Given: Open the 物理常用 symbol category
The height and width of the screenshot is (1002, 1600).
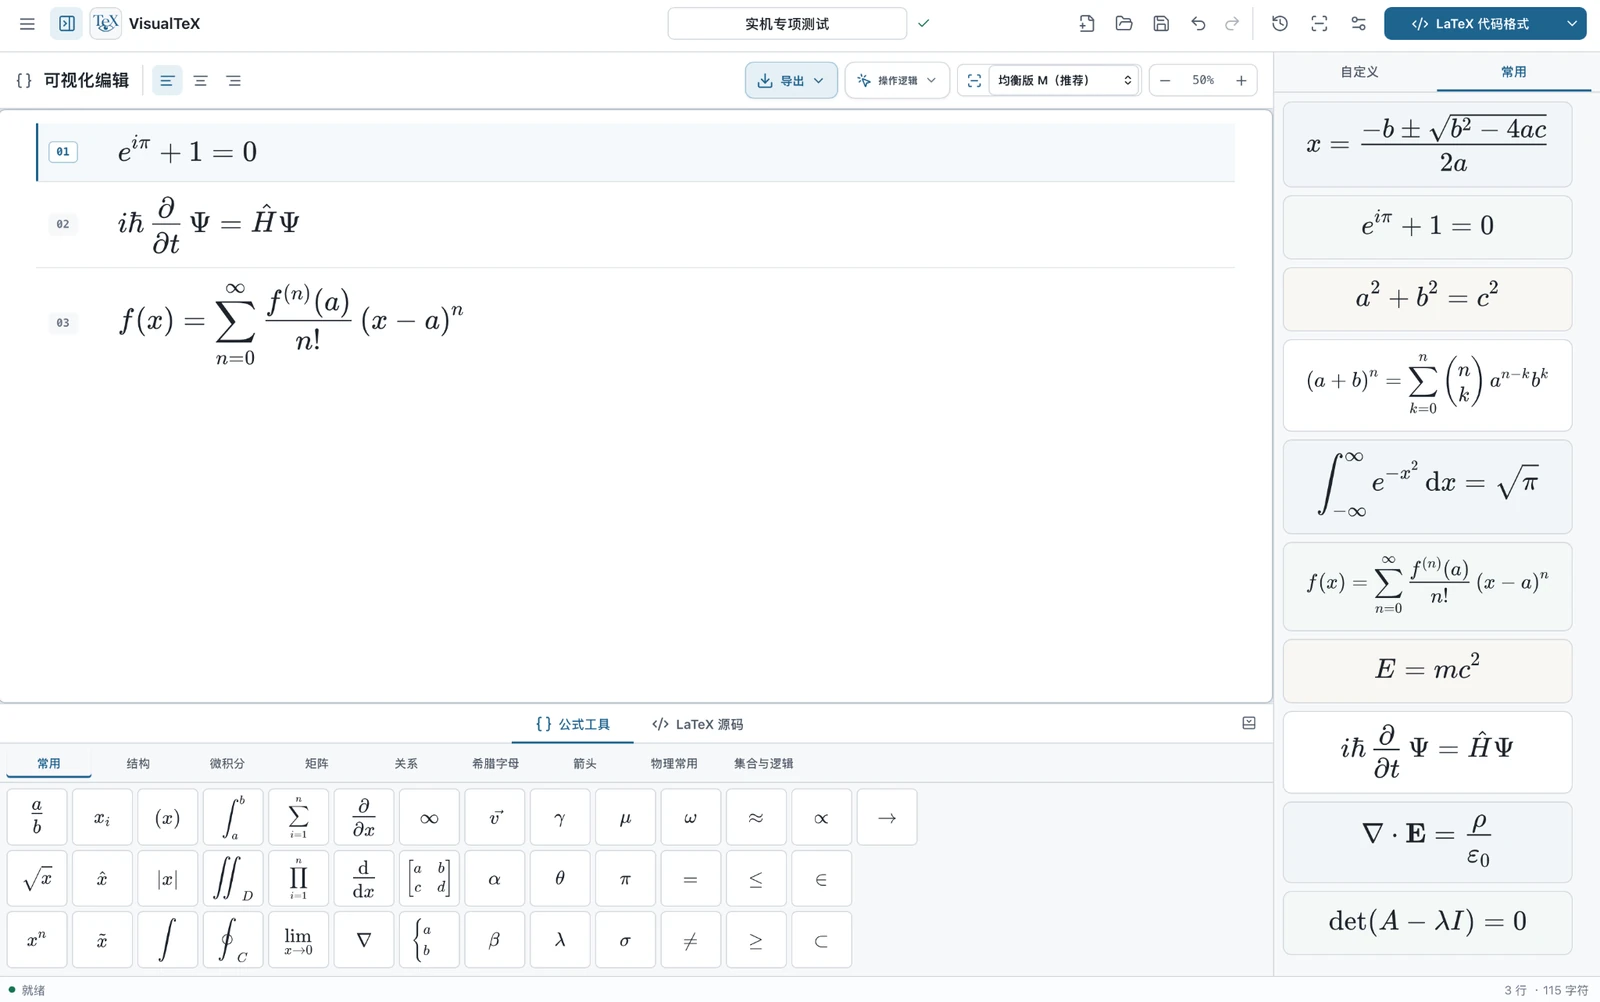Looking at the screenshot, I should (673, 763).
